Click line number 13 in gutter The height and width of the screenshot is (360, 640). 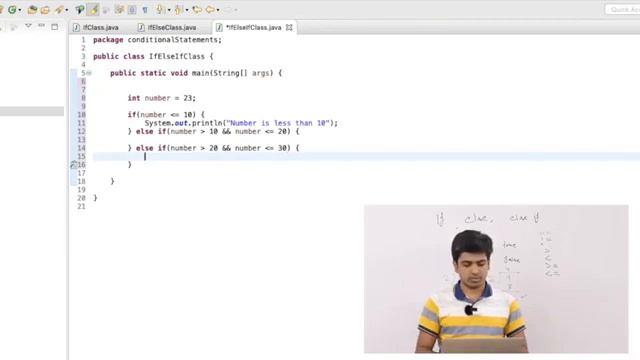tap(82, 140)
